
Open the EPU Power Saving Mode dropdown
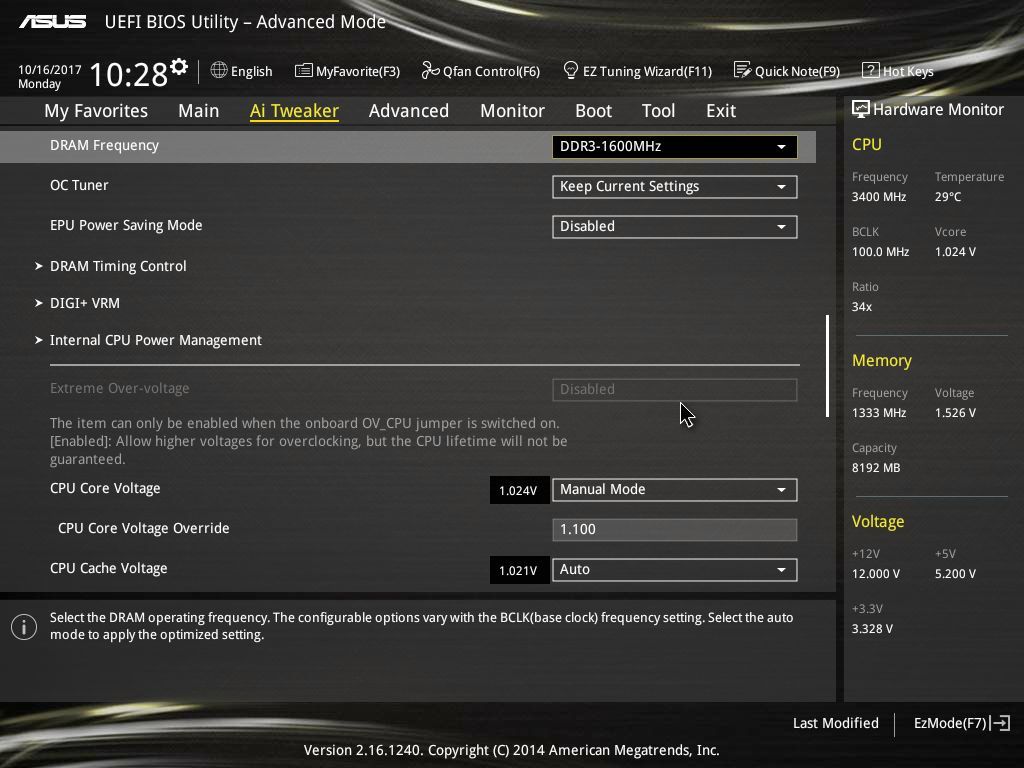(674, 226)
